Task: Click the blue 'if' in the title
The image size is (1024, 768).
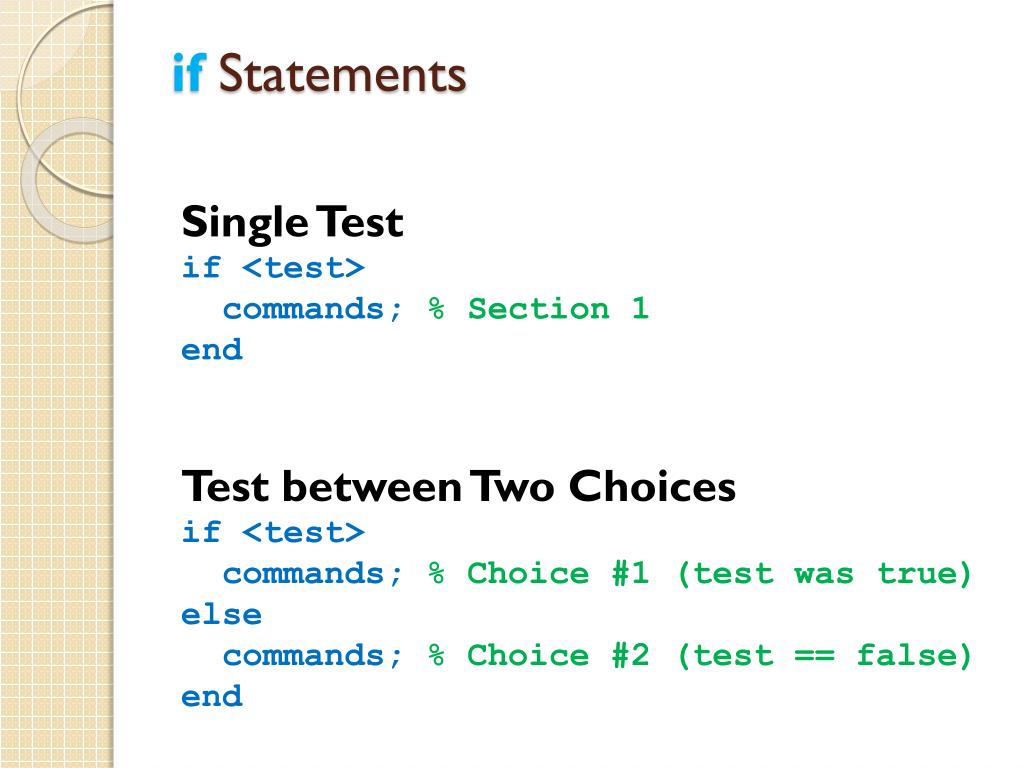Action: click(x=189, y=72)
